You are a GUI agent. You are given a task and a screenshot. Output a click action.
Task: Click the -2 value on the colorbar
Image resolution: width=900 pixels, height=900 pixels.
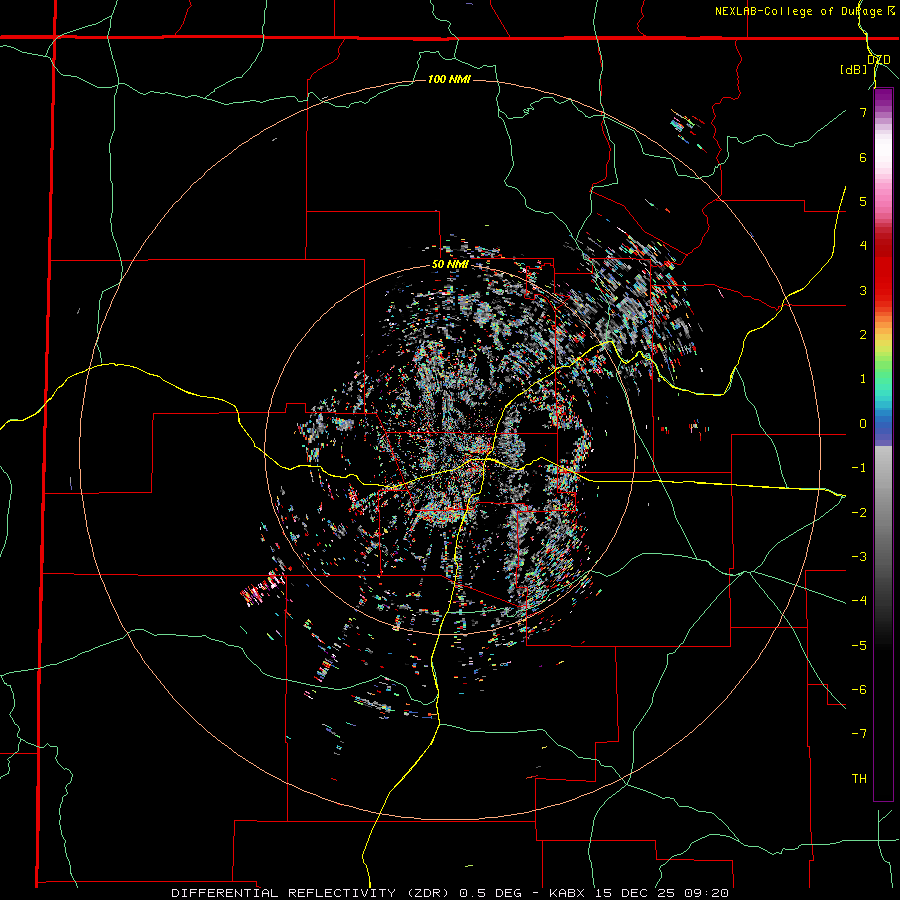coord(859,512)
